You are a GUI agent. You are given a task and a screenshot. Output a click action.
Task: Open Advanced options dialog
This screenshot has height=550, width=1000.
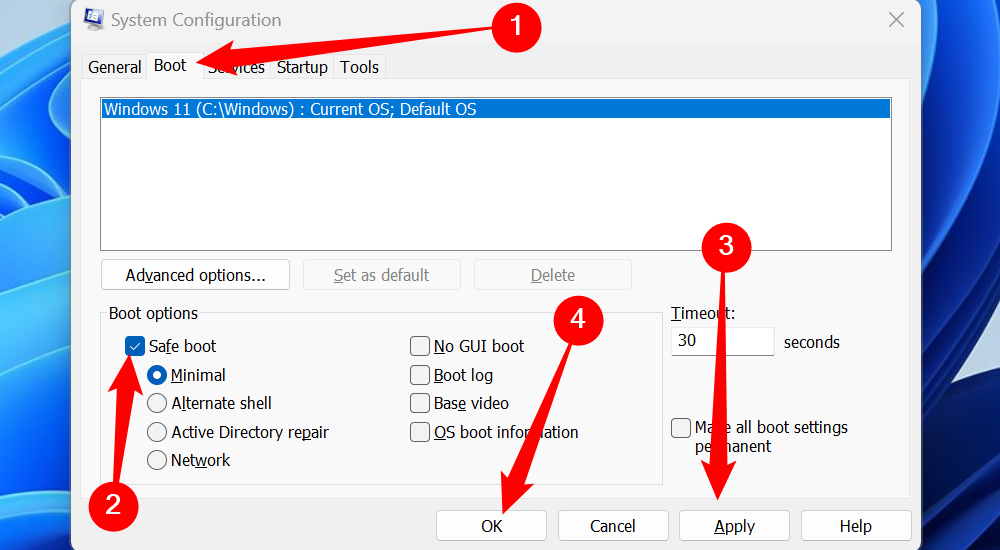pyautogui.click(x=195, y=275)
